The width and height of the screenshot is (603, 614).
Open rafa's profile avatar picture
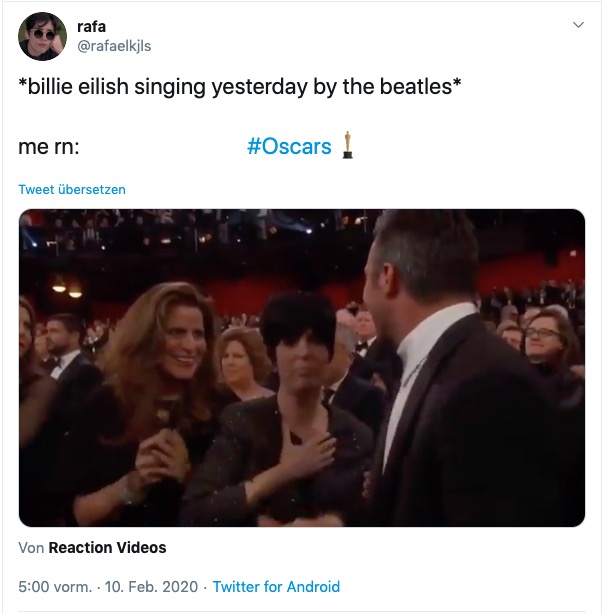pyautogui.click(x=42, y=36)
